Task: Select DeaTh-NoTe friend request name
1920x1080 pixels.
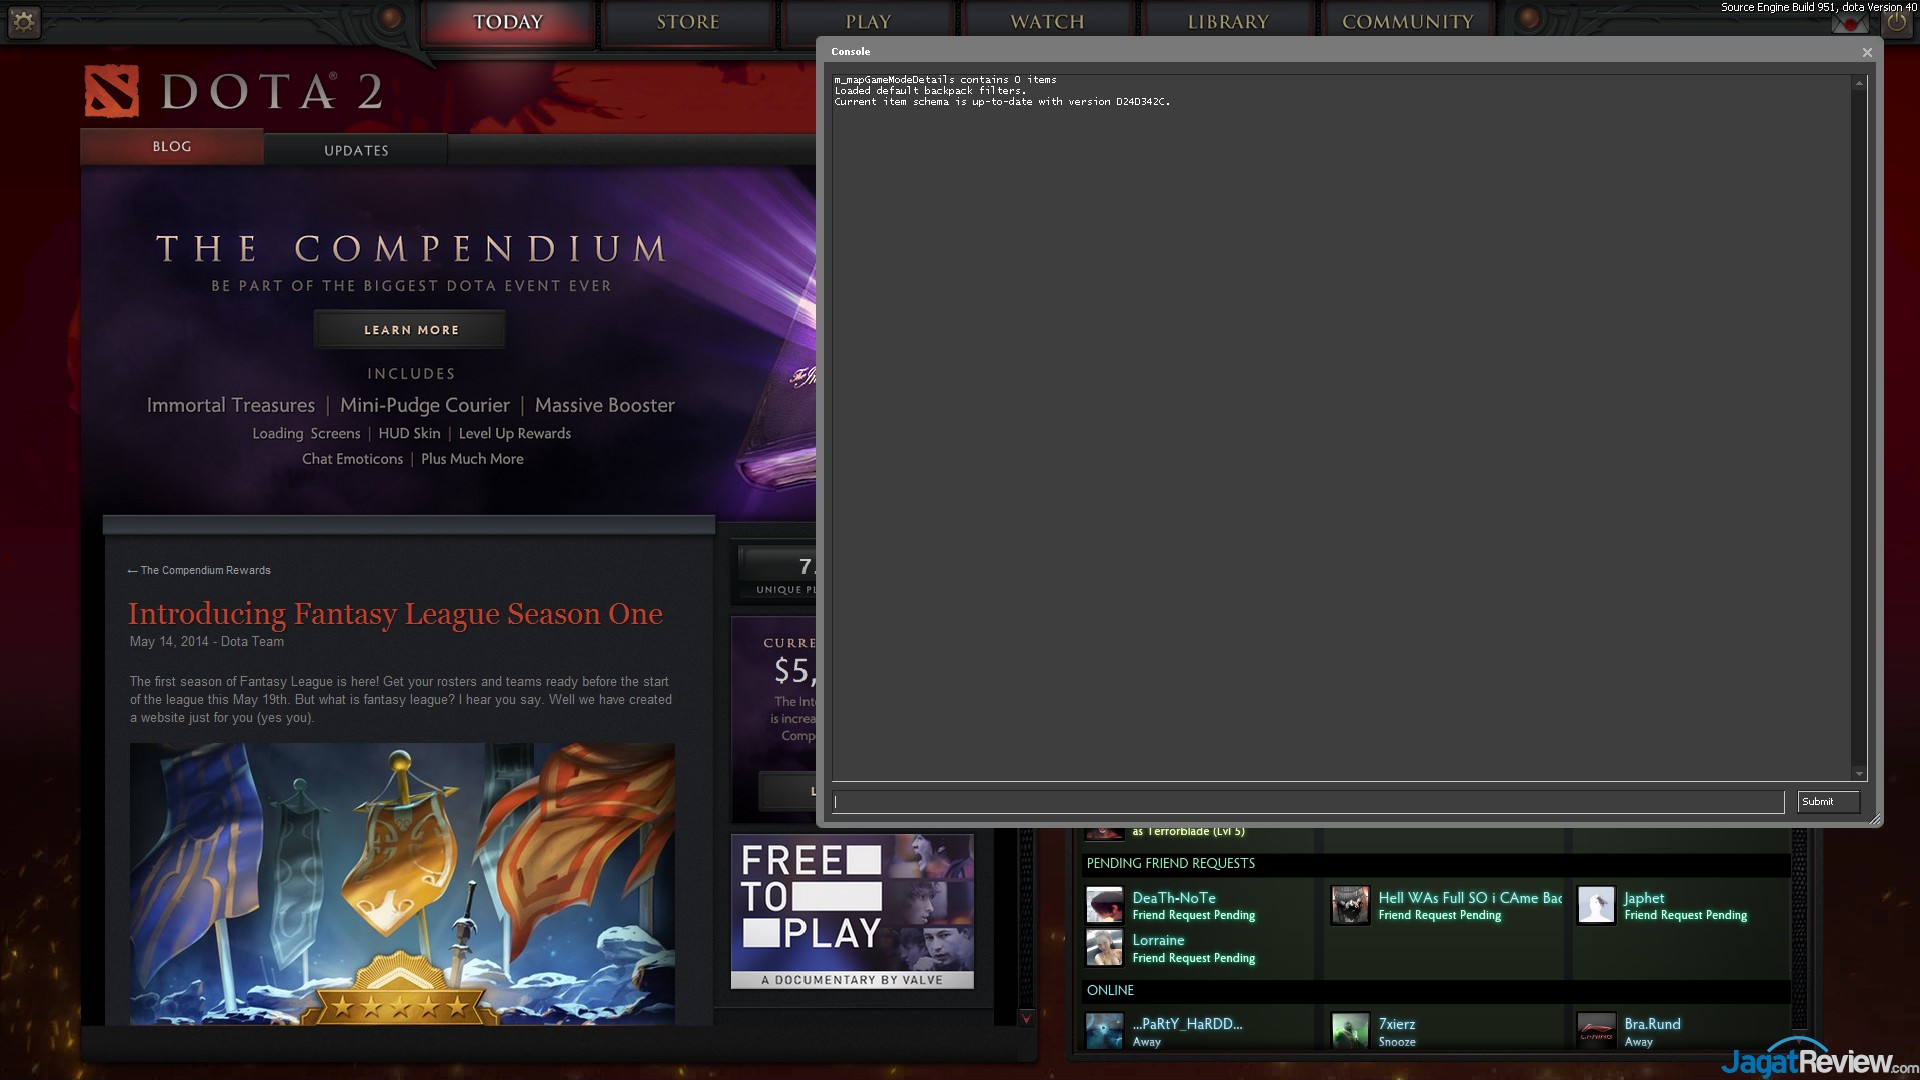Action: [1174, 898]
